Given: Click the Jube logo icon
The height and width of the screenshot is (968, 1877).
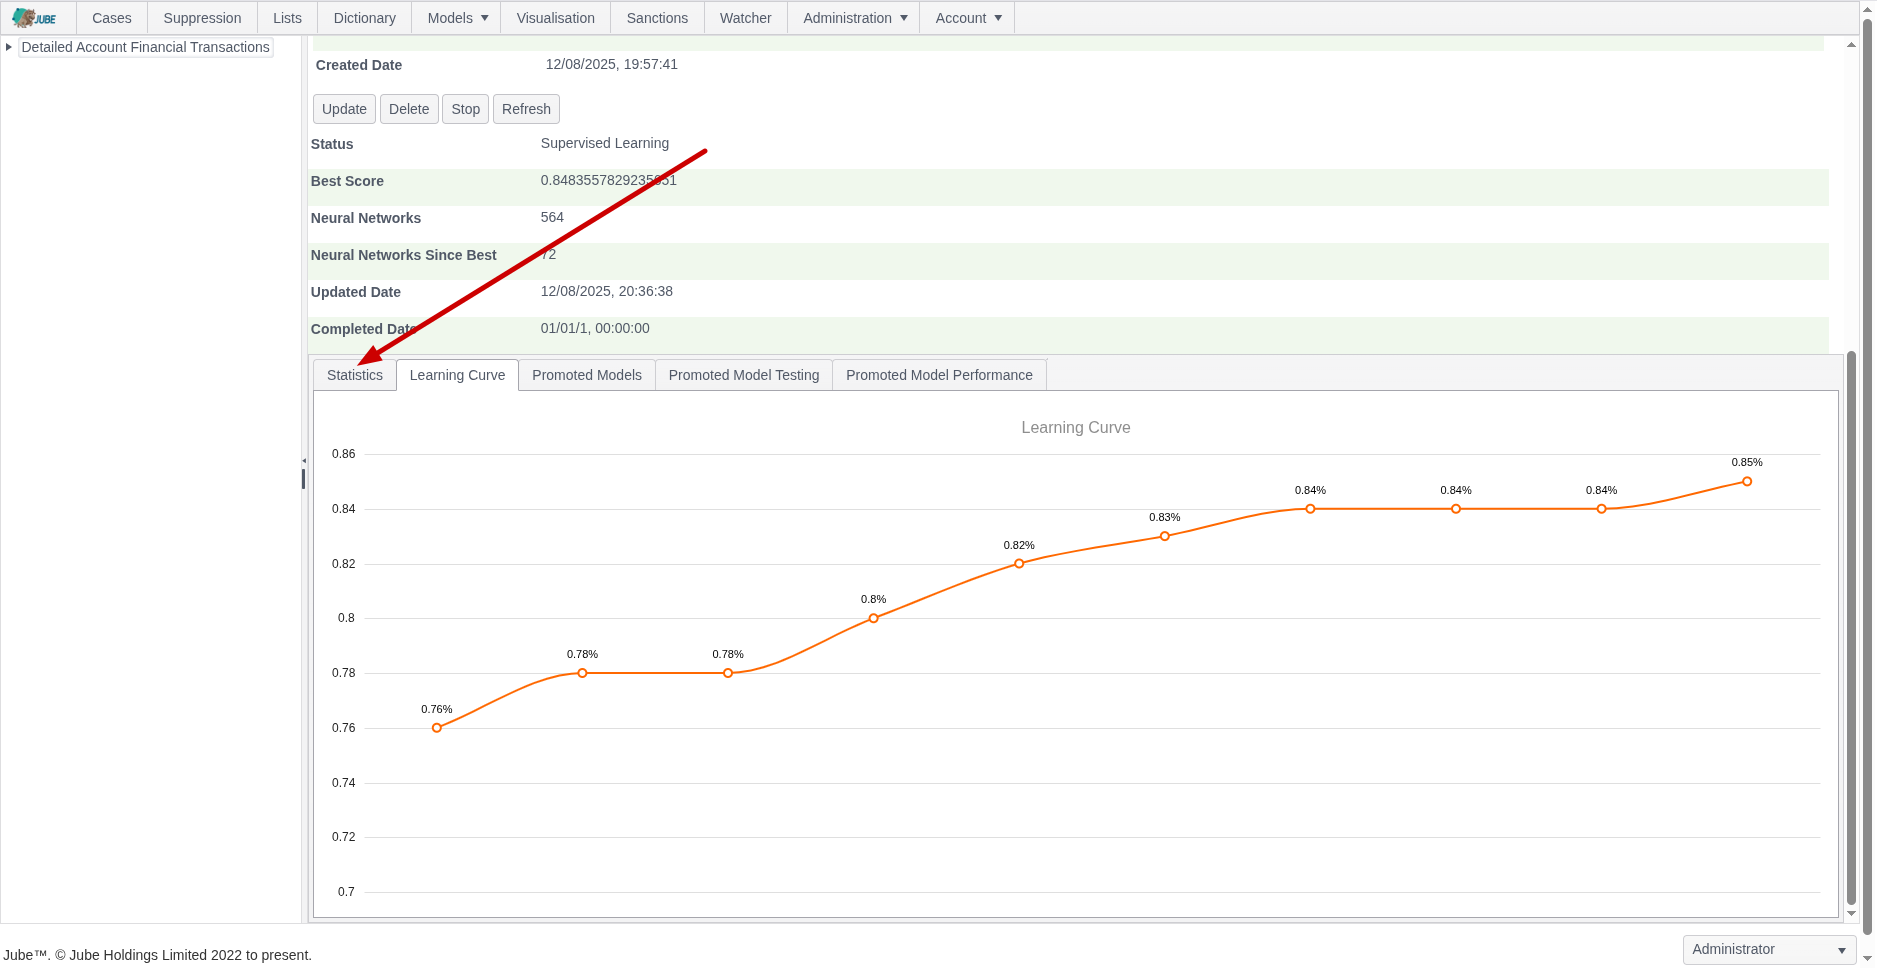Looking at the screenshot, I should pos(34,18).
